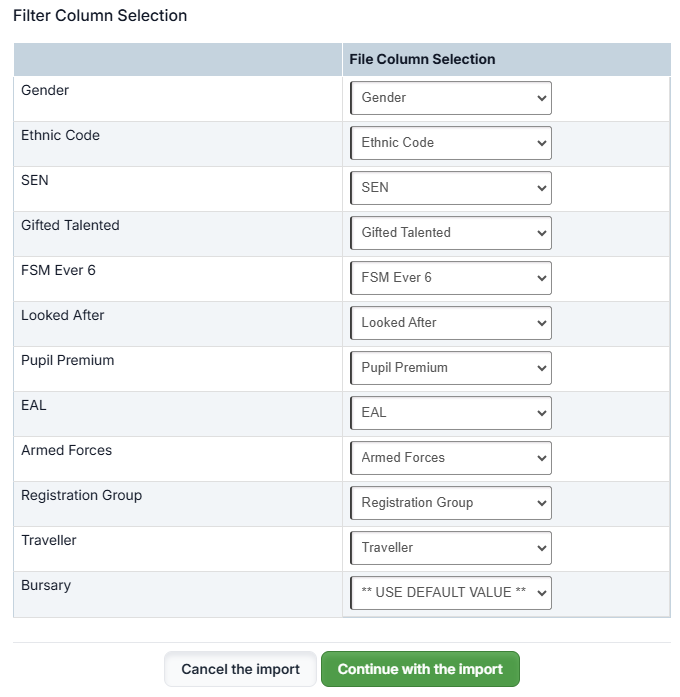Click the File Column Selection header

click(x=422, y=59)
